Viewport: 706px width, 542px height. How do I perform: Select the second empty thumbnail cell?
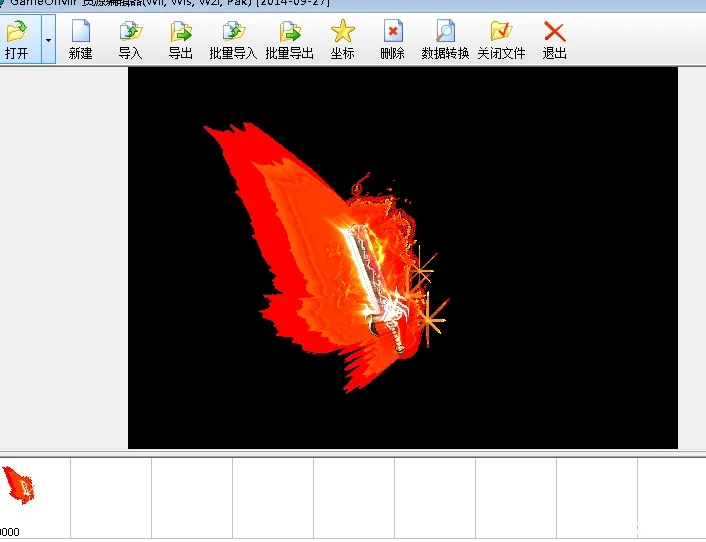pyautogui.click(x=192, y=498)
